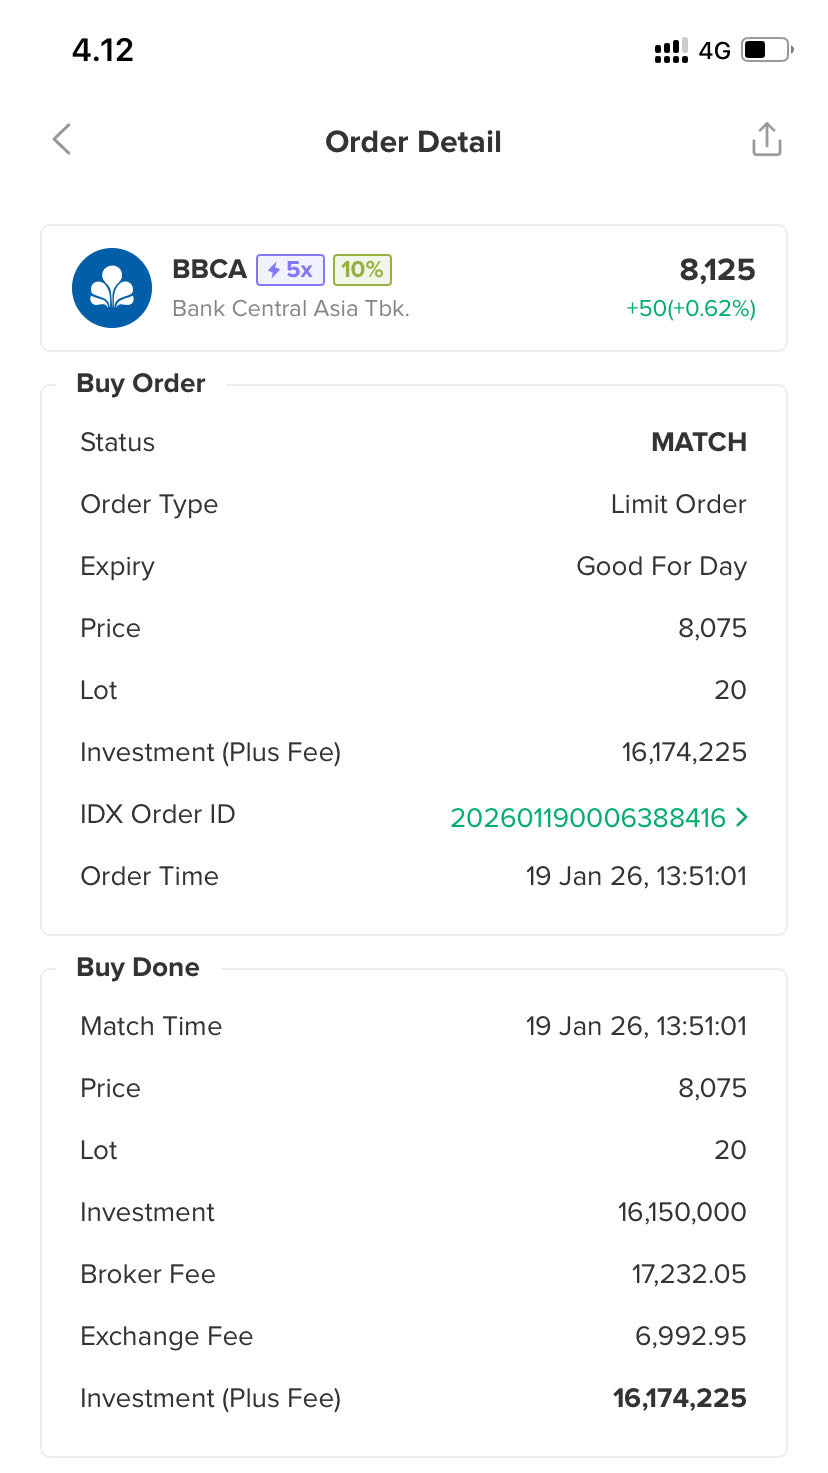Tap the 10% green badge
Screen dimensions: 828x1473
click(x=362, y=270)
